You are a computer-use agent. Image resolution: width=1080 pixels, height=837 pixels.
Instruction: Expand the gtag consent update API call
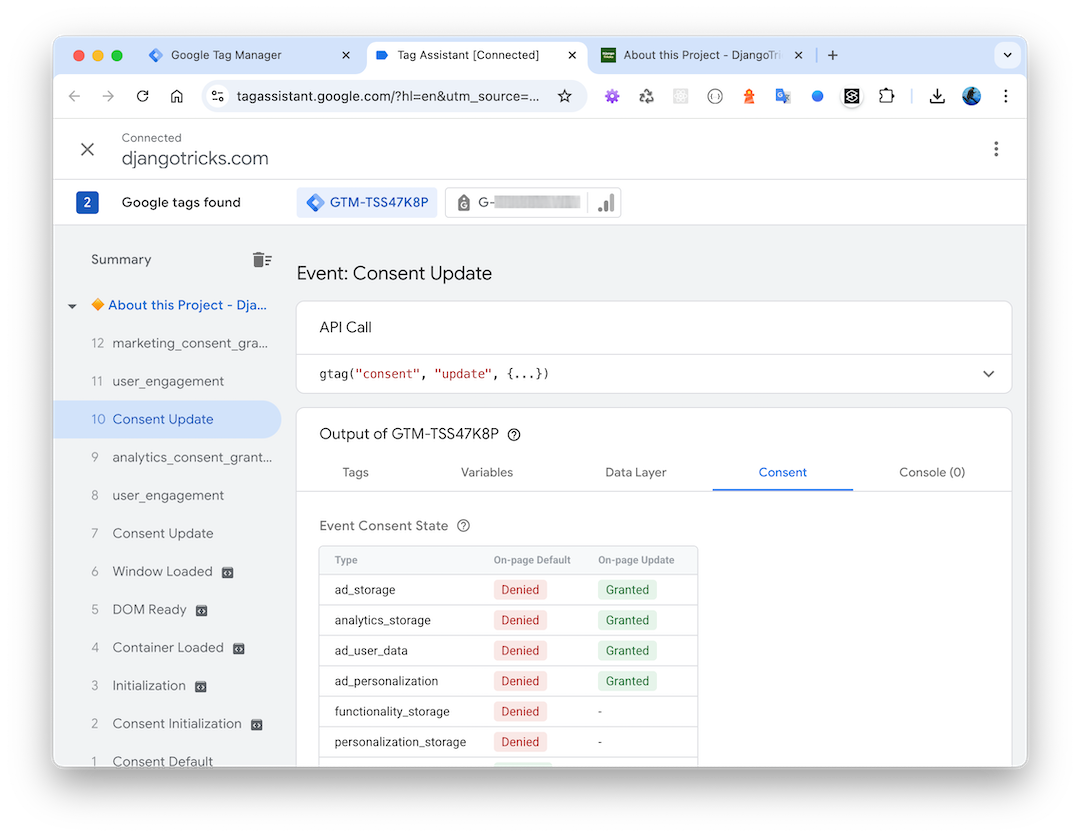(x=988, y=374)
